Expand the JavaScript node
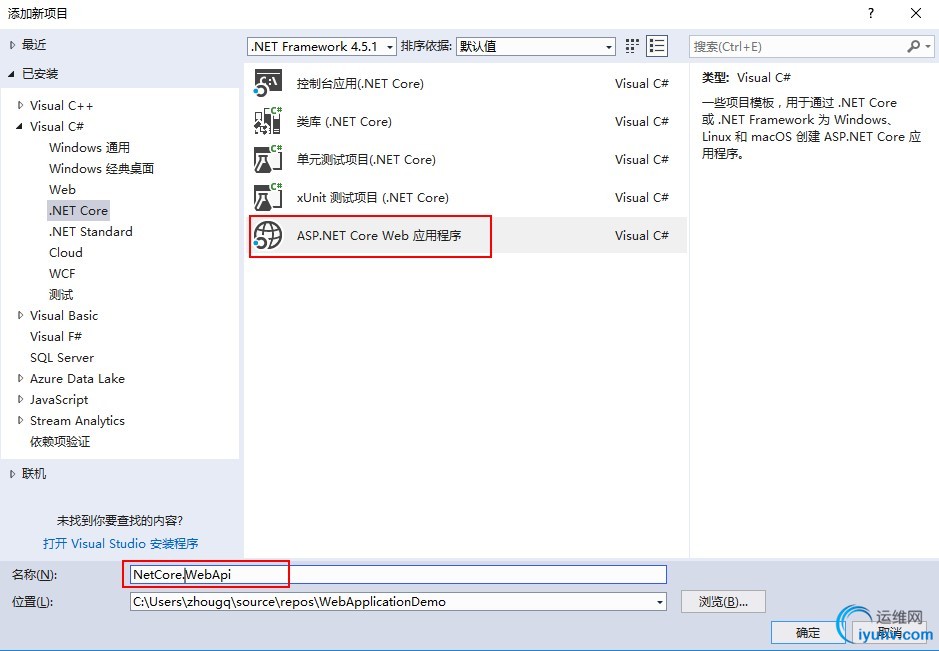Viewport: 939px width, 651px height. [20, 399]
